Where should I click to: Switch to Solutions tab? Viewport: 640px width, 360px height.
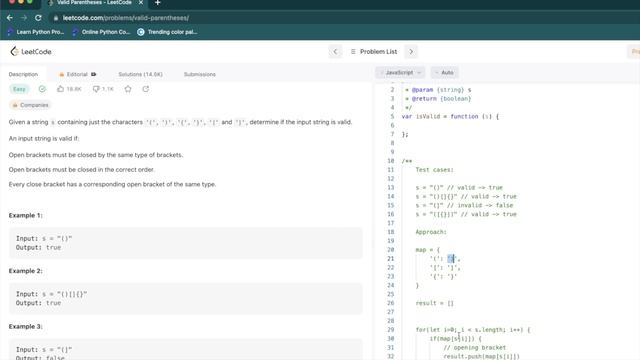click(140, 74)
